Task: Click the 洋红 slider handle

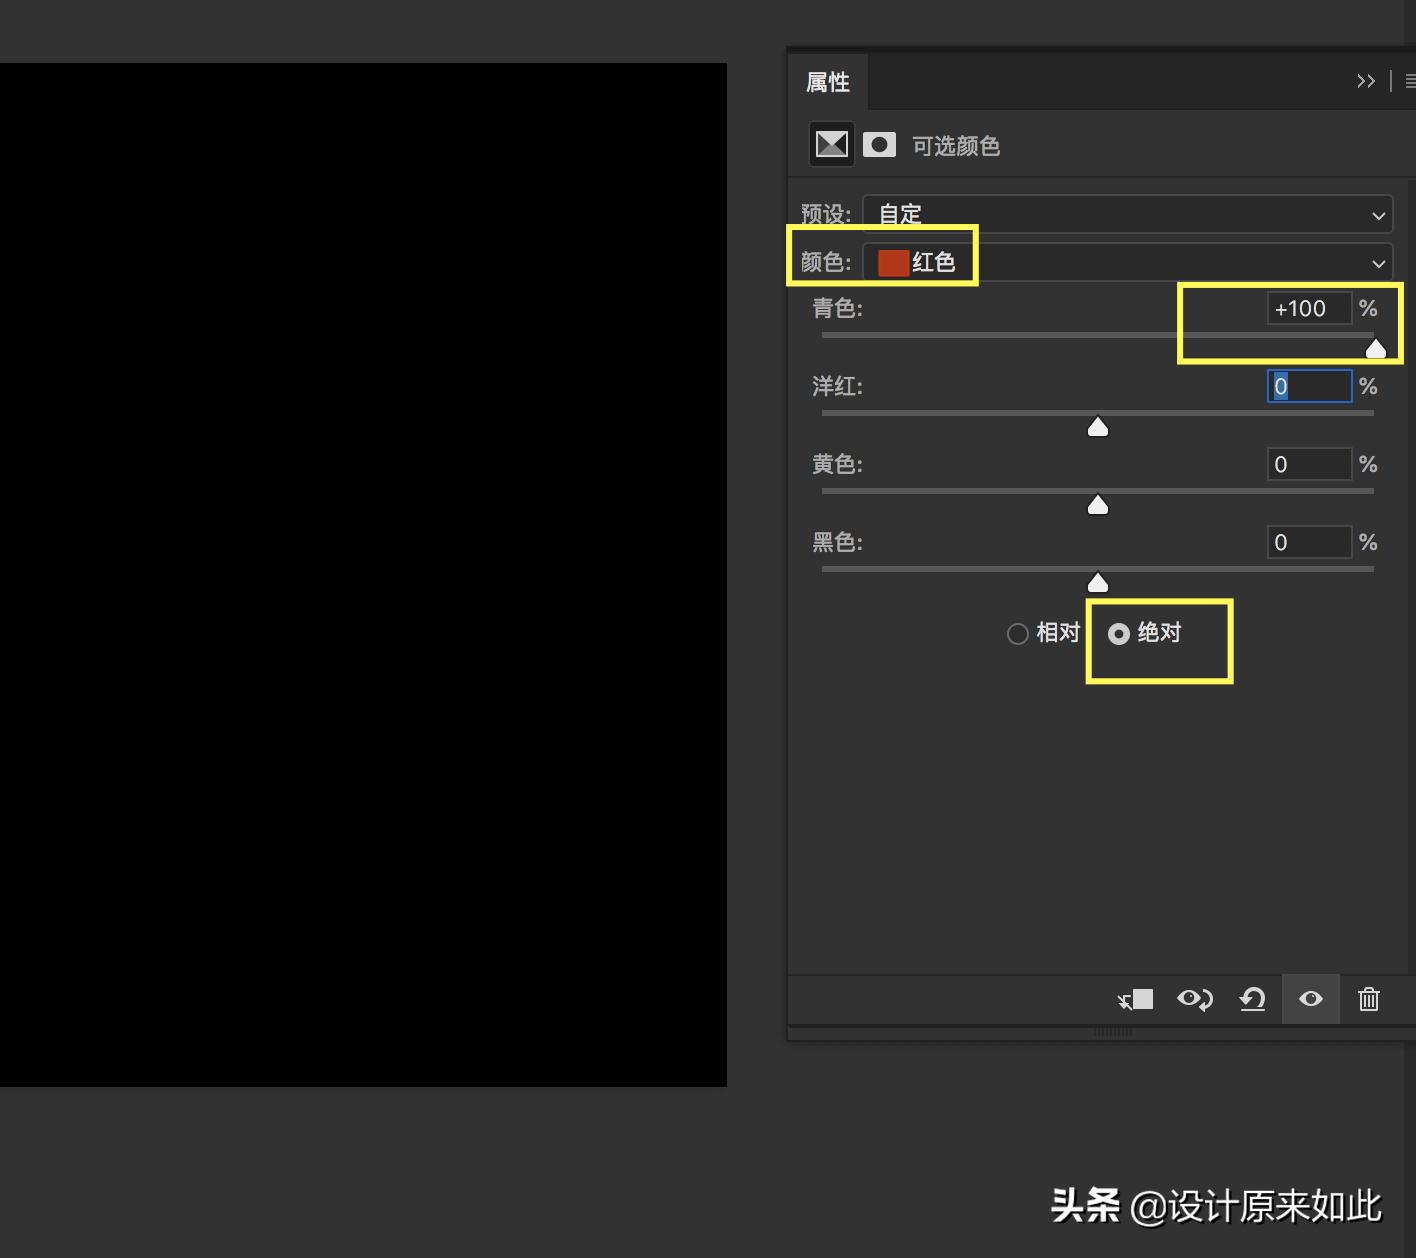Action: [1098, 427]
